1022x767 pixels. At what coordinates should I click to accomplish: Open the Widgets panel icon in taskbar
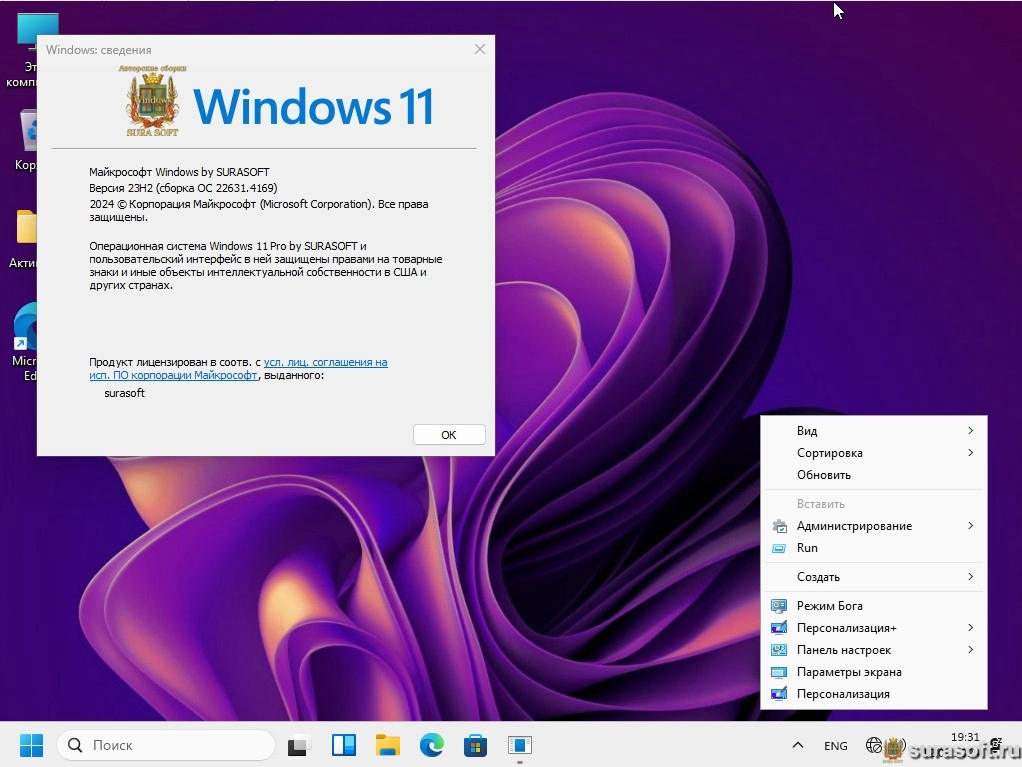click(343, 745)
